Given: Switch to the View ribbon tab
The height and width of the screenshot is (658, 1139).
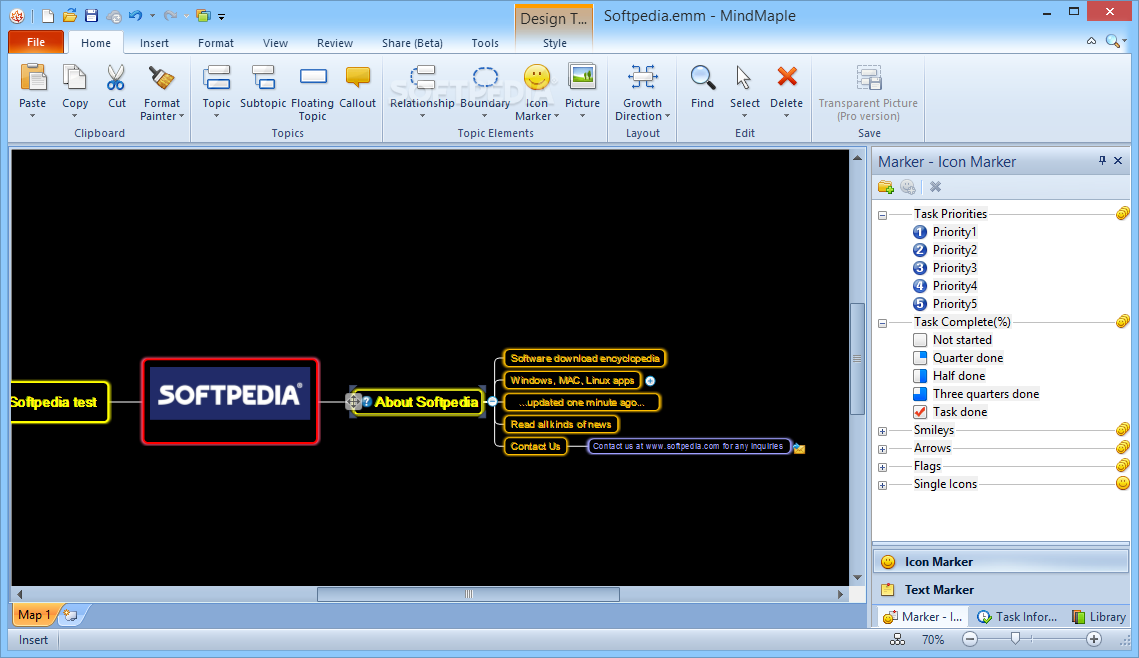Looking at the screenshot, I should point(275,43).
